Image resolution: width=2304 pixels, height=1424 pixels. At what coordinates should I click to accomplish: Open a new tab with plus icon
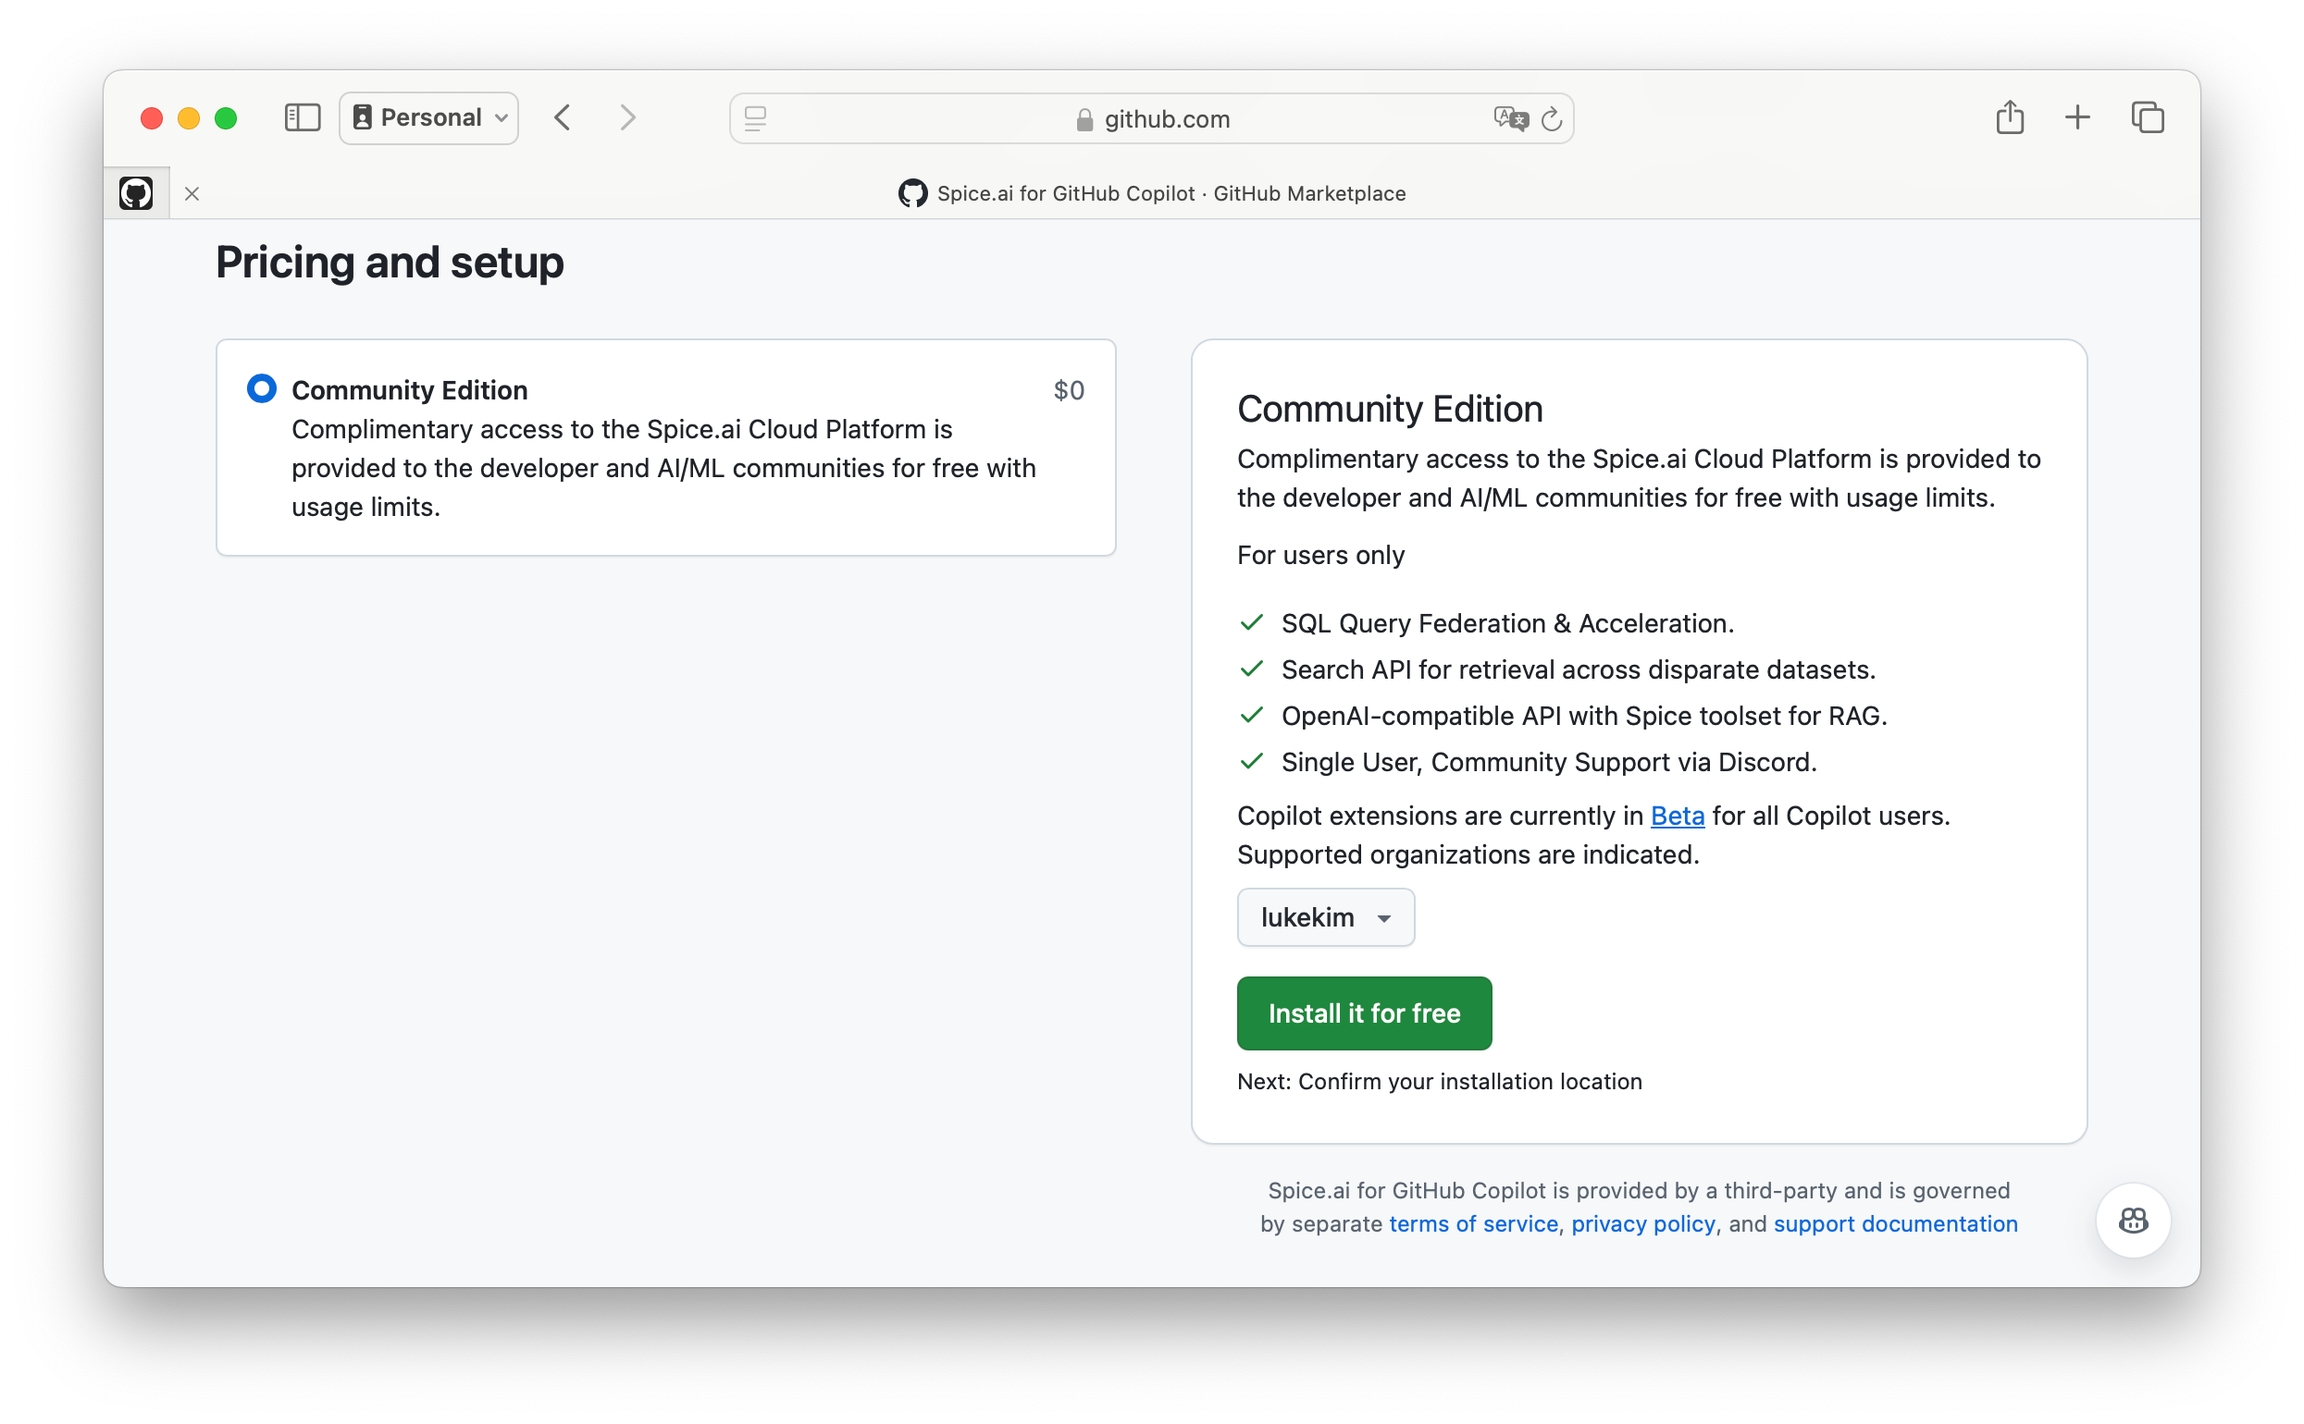[2077, 118]
